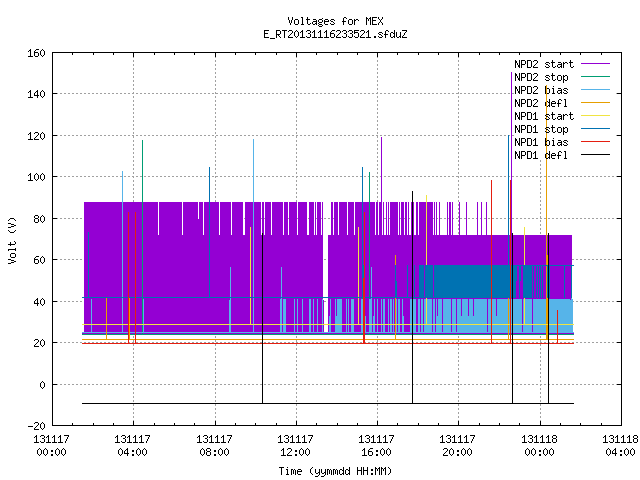Screen dimensions: 640x480
Task: Click the 'NPD2 bias' legend label
Action: point(541,90)
